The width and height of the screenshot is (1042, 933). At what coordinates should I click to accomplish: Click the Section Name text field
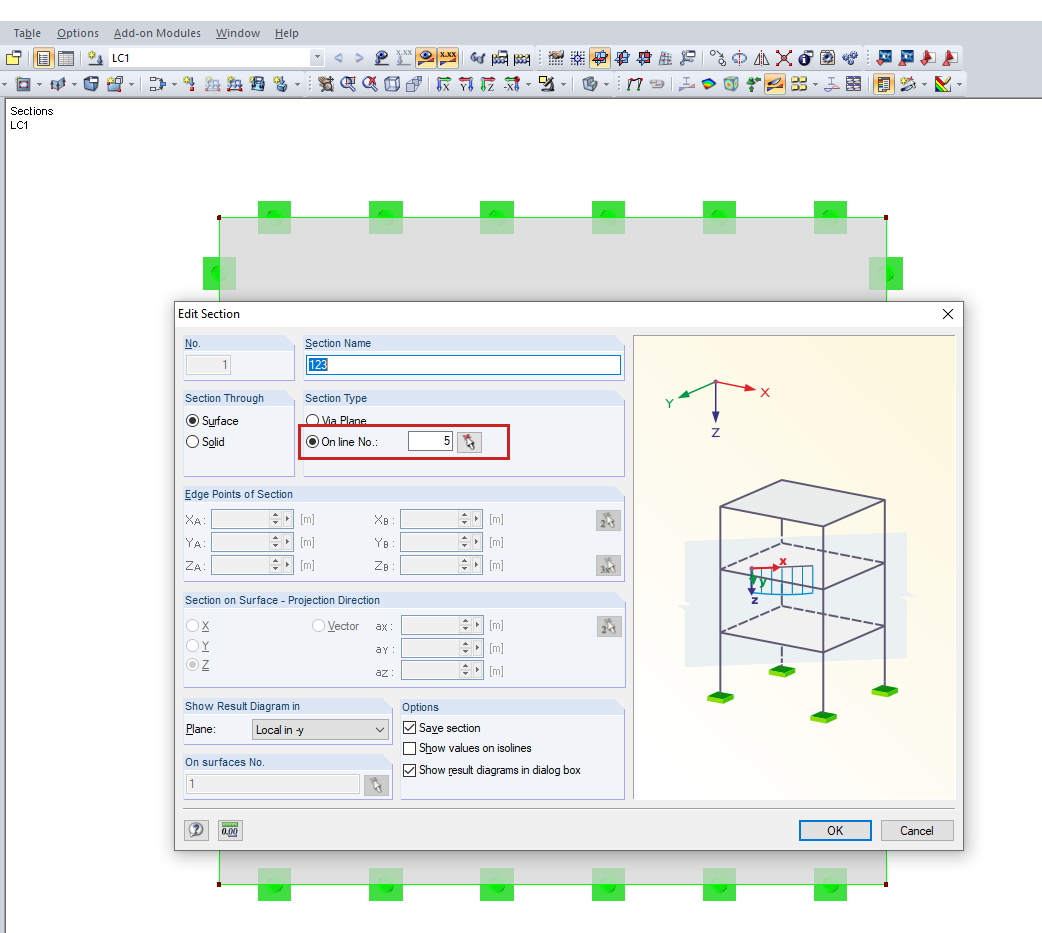coord(463,364)
